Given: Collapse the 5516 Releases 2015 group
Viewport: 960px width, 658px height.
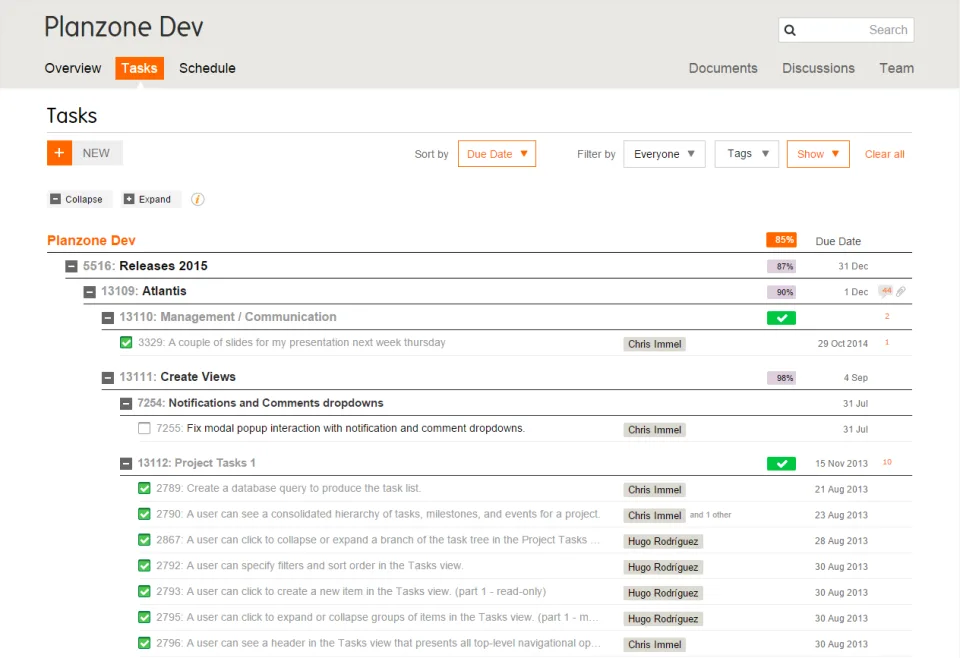Looking at the screenshot, I should pyautogui.click(x=72, y=266).
